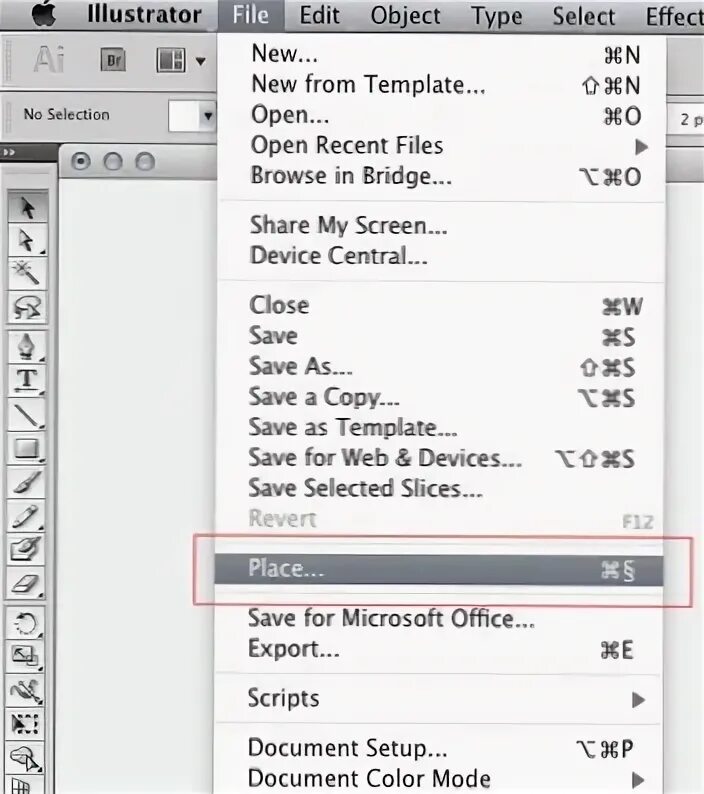Click the Arrange Documents layout icon
The height and width of the screenshot is (794, 704).
[171, 61]
